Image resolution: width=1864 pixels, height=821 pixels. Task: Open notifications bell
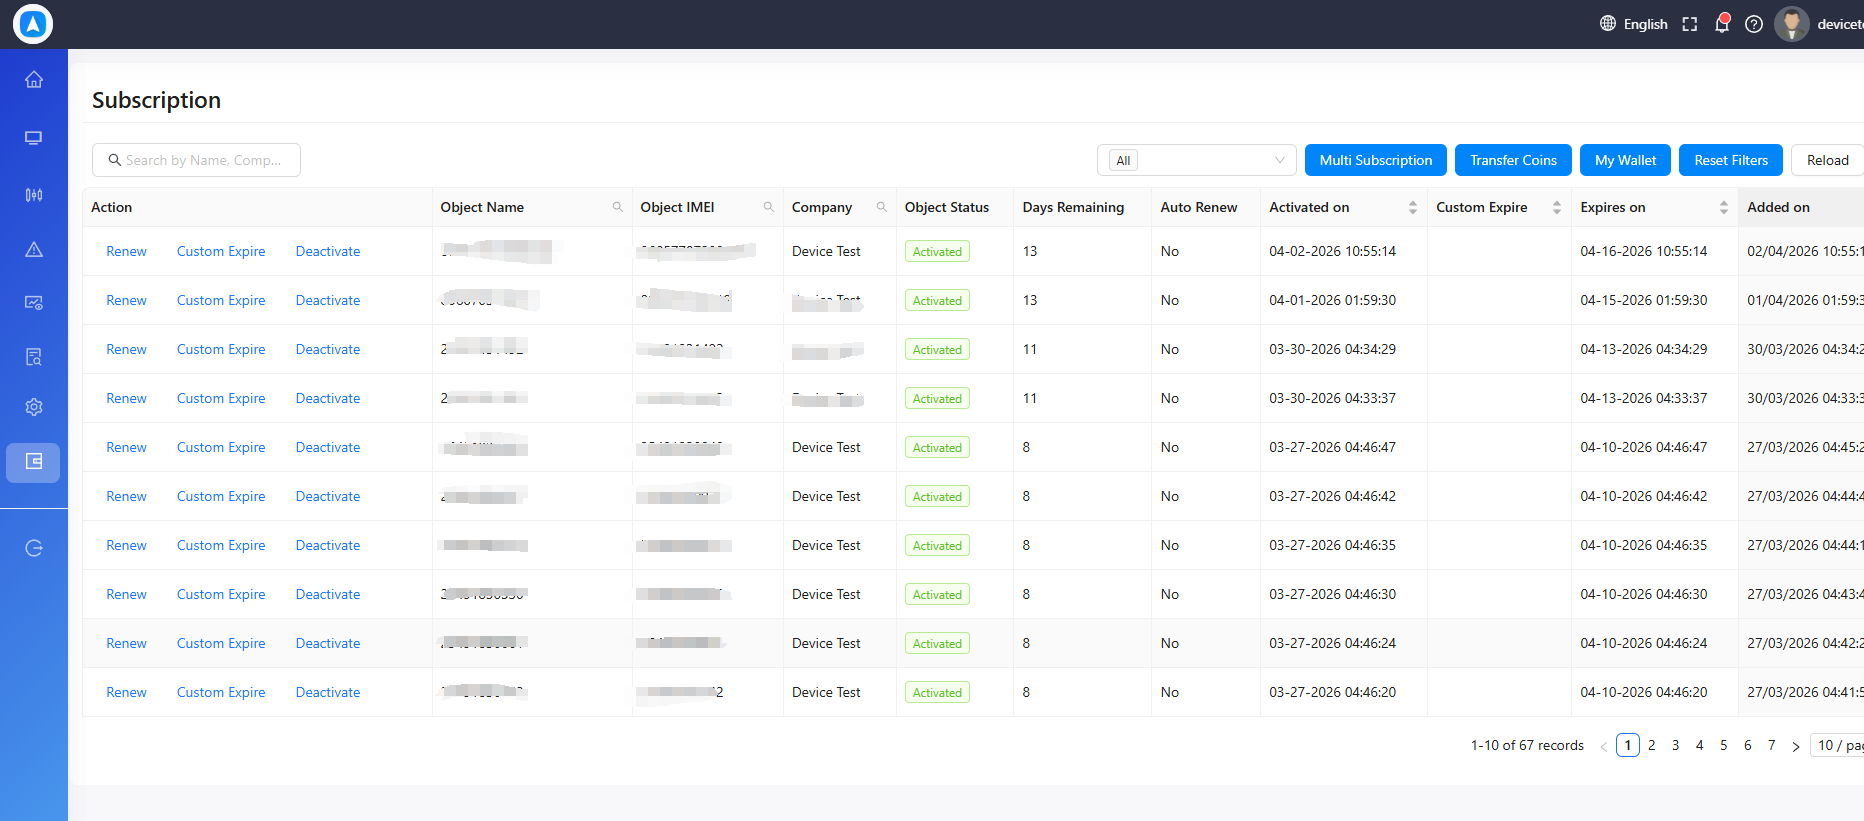coord(1722,23)
